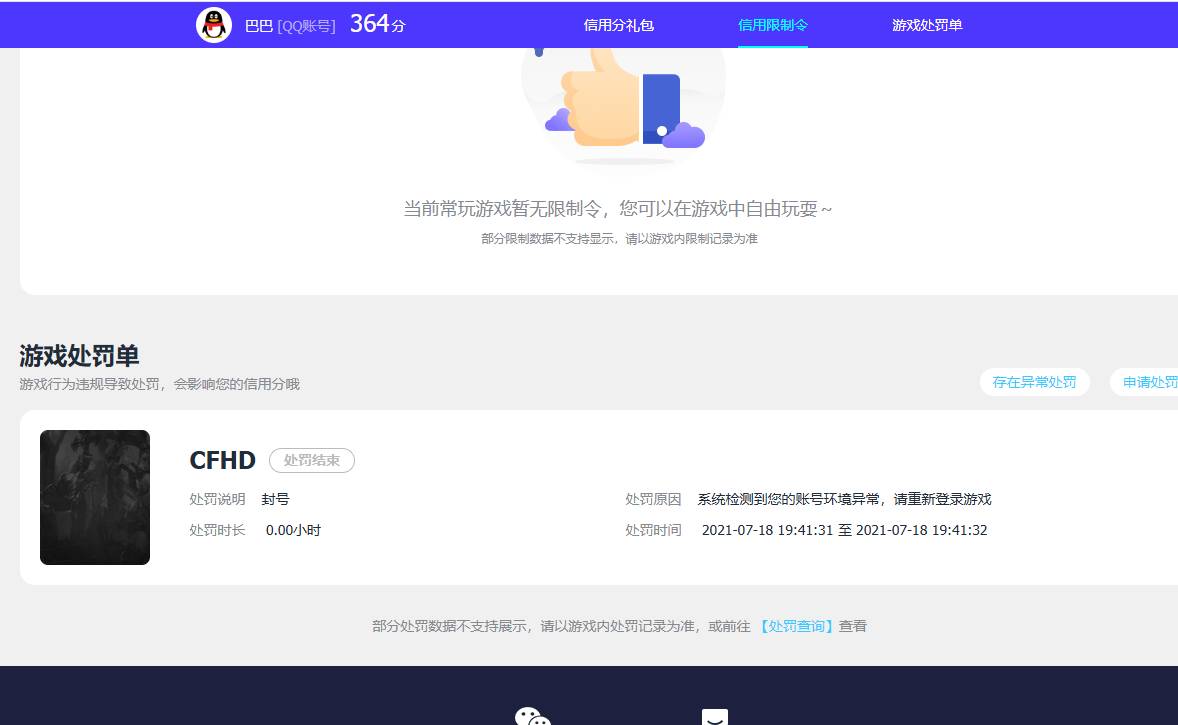The image size is (1178, 725).
Task: Click the 0.00小时 penalty duration value
Action: (290, 530)
